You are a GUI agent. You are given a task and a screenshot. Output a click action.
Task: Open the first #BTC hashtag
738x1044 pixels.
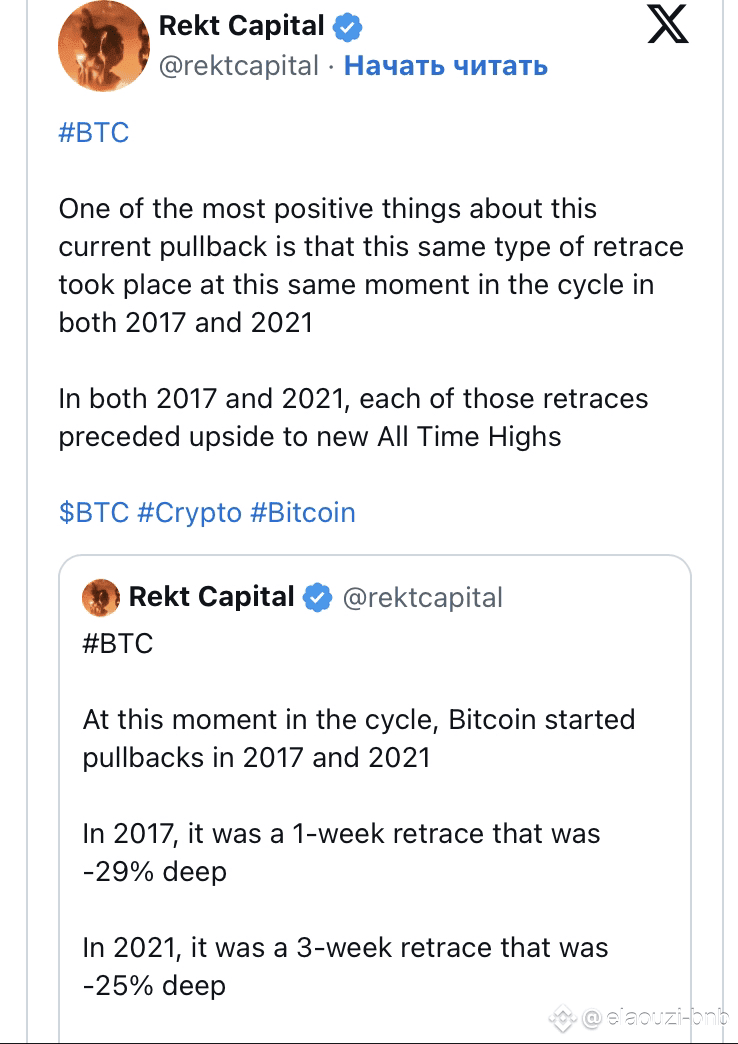pos(94,132)
